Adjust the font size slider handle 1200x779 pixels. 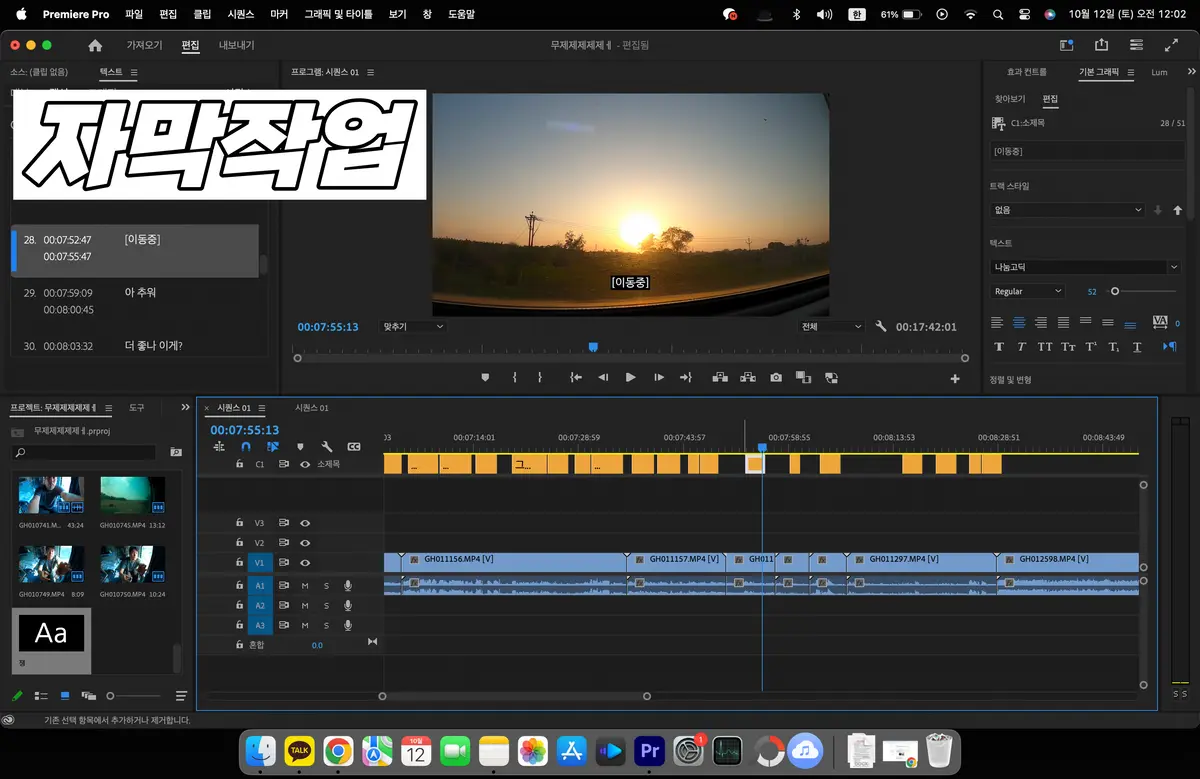[1115, 291]
